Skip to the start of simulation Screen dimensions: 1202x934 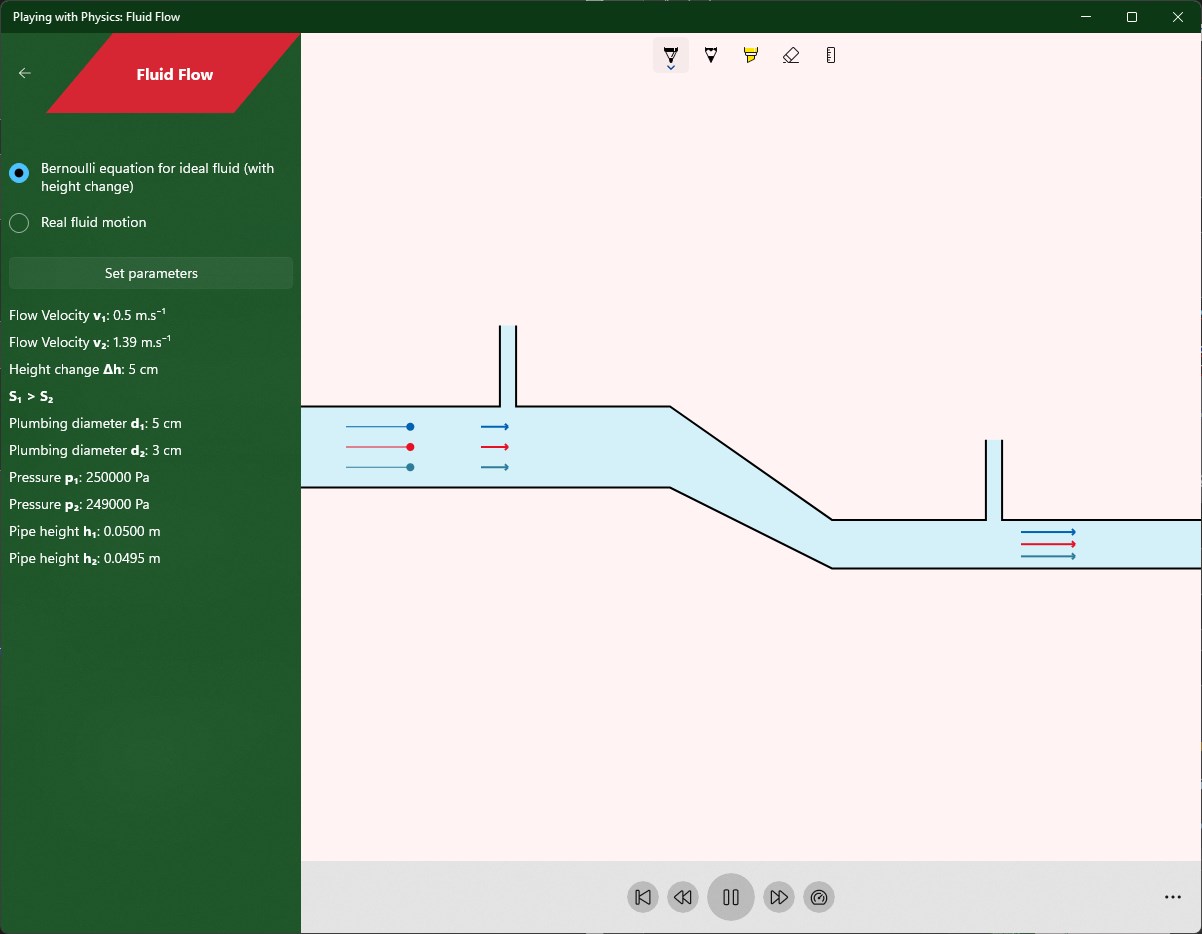click(643, 897)
